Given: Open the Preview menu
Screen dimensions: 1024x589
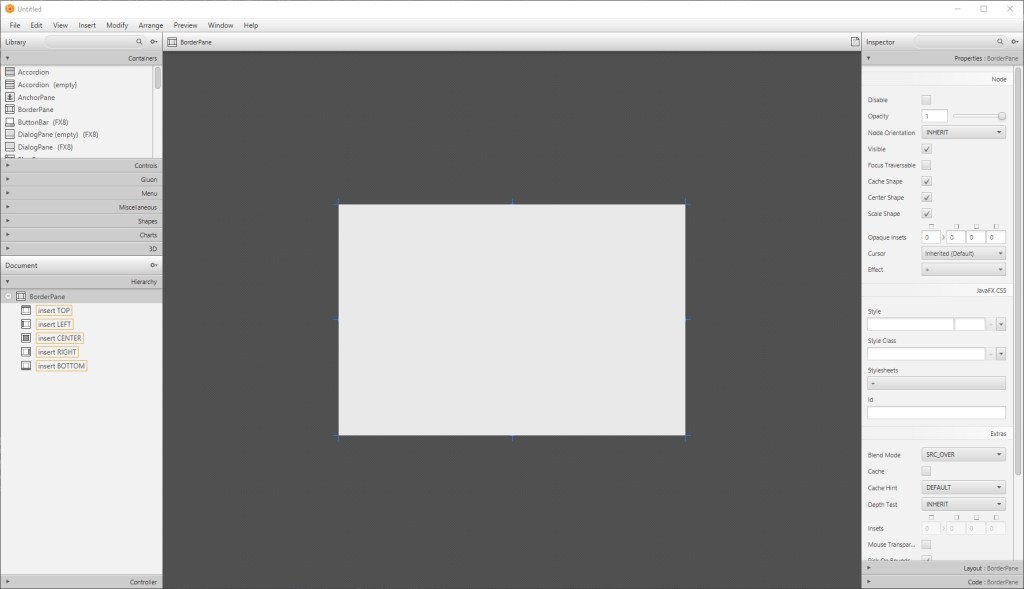Looking at the screenshot, I should [185, 25].
